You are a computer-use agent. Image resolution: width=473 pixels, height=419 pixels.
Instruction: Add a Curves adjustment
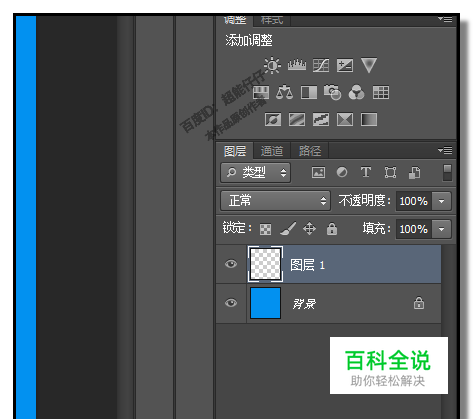(321, 65)
